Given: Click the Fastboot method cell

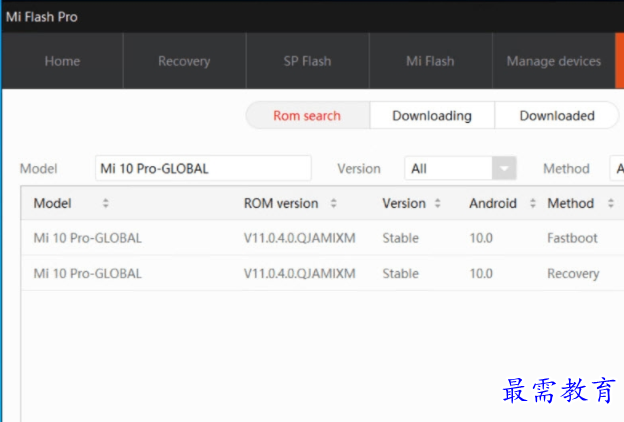Looking at the screenshot, I should pyautogui.click(x=572, y=238).
